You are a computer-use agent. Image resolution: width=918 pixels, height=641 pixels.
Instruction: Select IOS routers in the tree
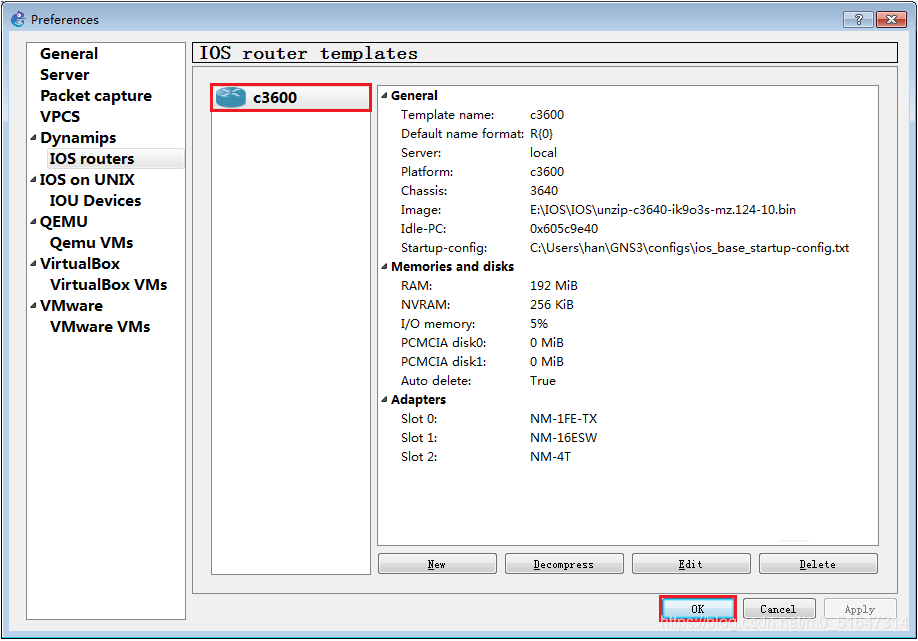pyautogui.click(x=92, y=159)
